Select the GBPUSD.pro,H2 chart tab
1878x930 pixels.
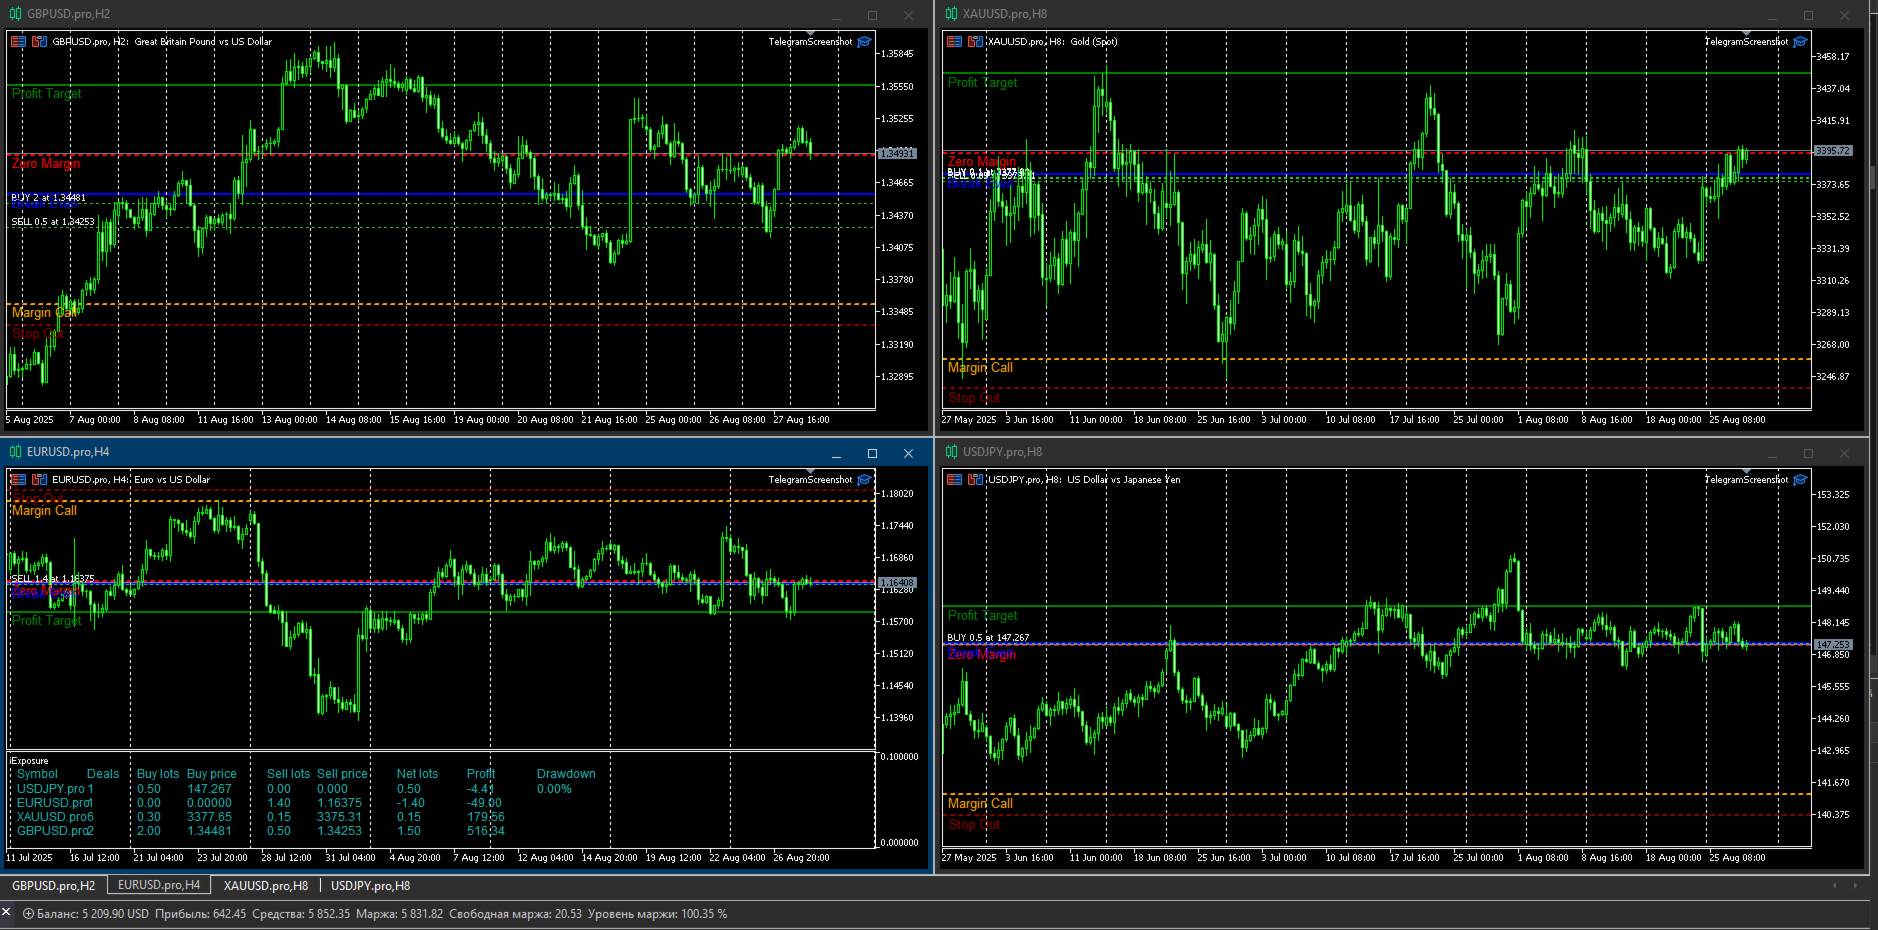[52, 885]
